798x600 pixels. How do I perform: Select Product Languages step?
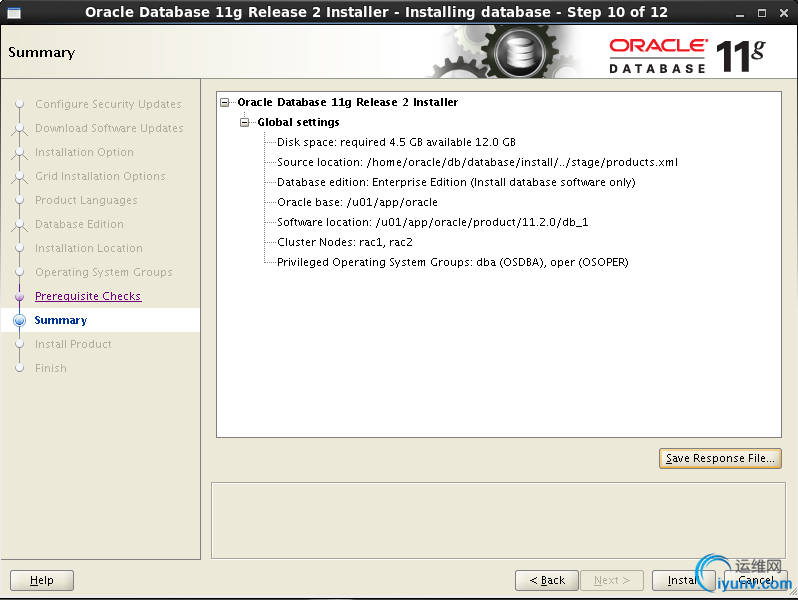click(x=86, y=200)
